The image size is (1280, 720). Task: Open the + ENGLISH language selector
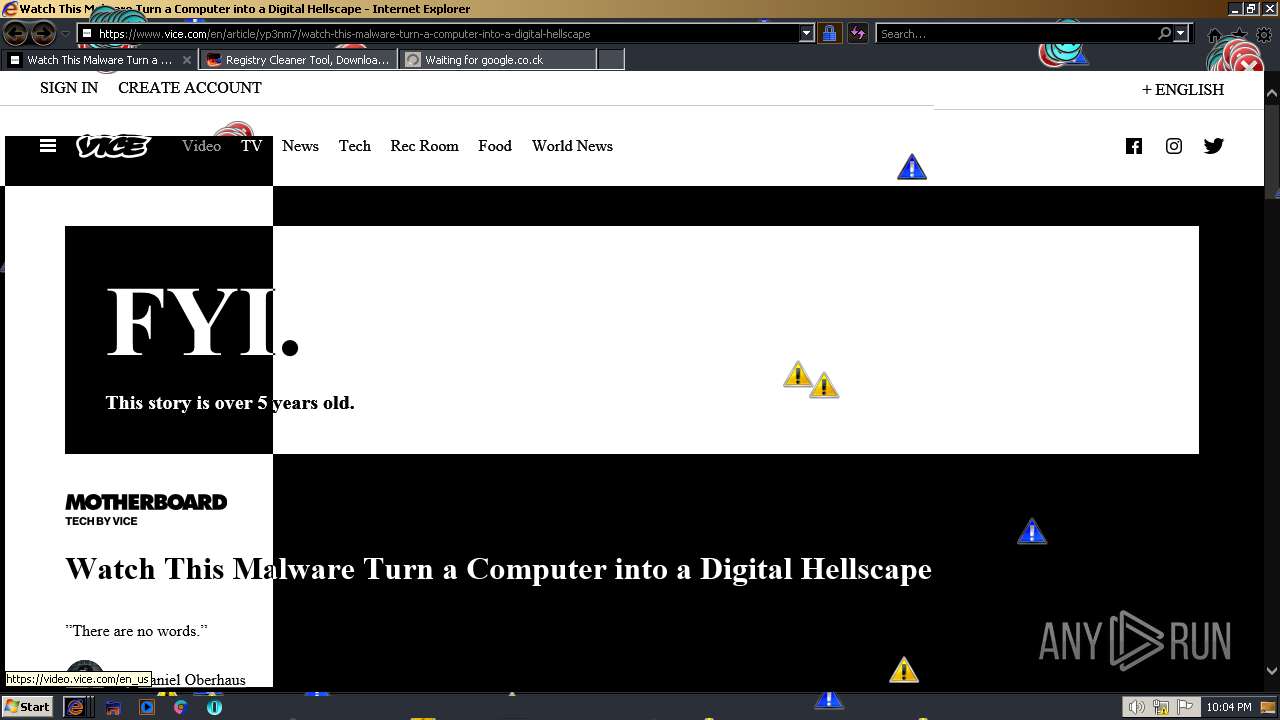pos(1183,89)
